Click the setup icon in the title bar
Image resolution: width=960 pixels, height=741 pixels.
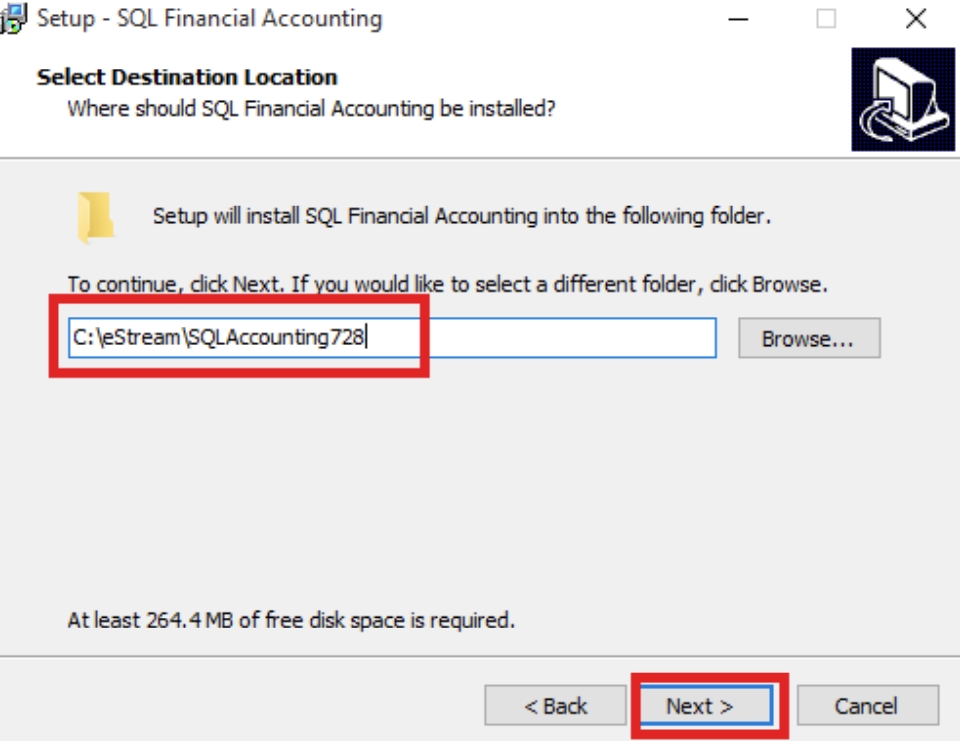pos(13,18)
